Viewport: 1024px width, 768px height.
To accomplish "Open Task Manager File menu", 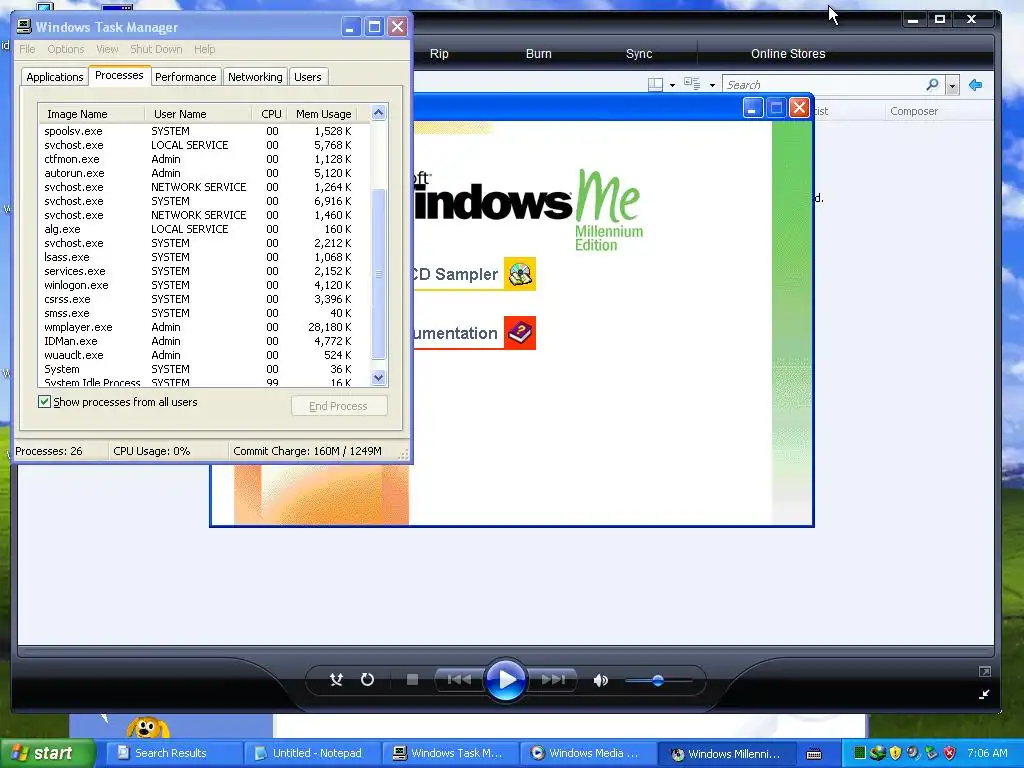I will click(27, 49).
